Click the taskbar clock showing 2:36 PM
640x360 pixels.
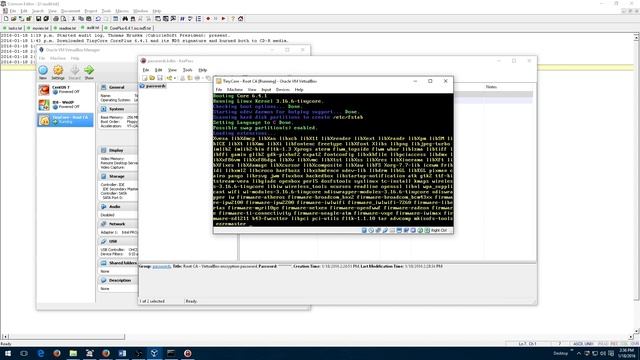626,353
